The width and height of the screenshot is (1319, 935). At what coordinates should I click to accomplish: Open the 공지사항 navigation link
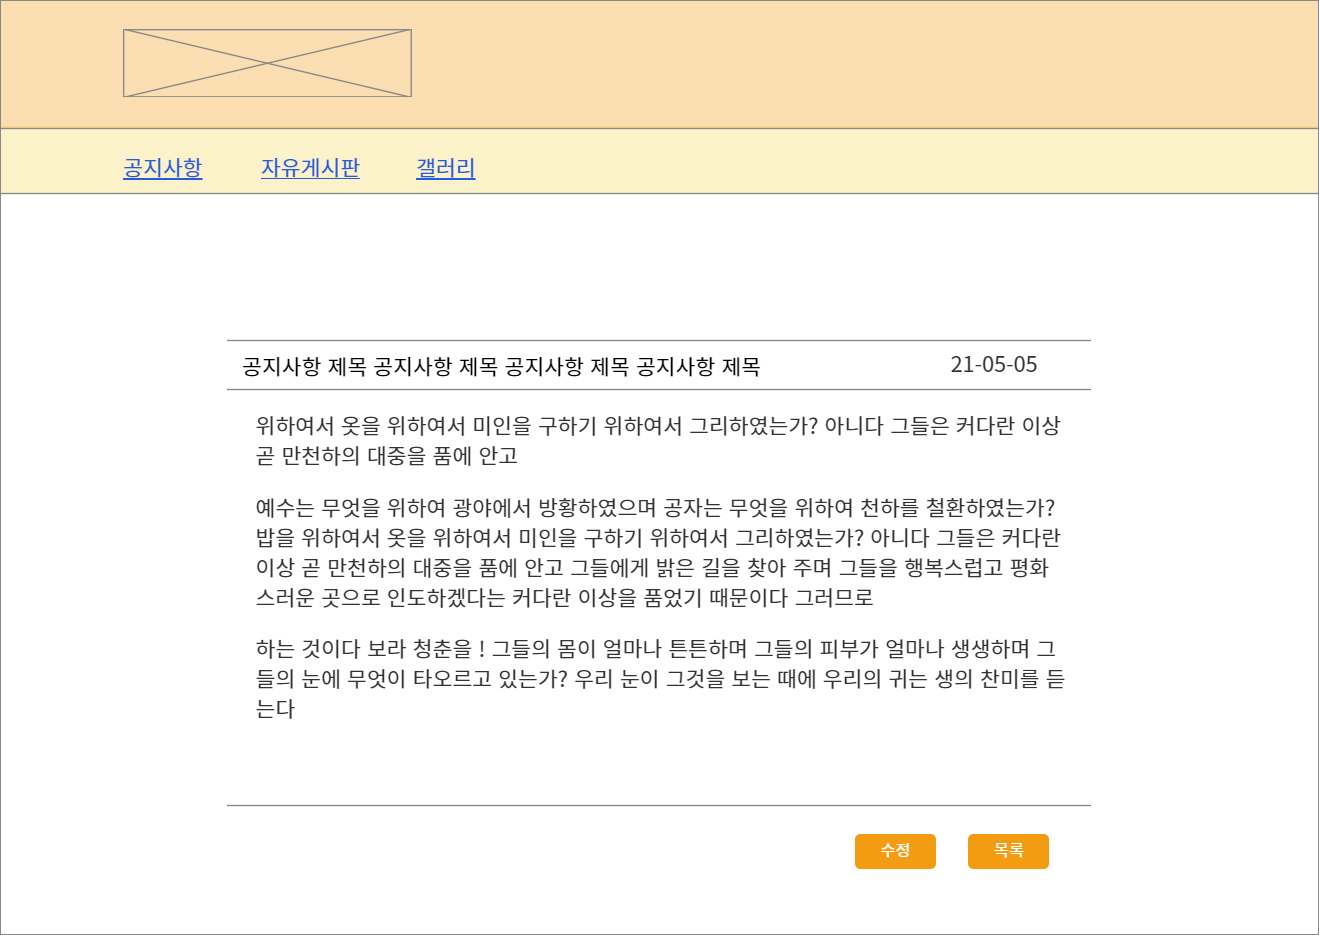pyautogui.click(x=163, y=168)
